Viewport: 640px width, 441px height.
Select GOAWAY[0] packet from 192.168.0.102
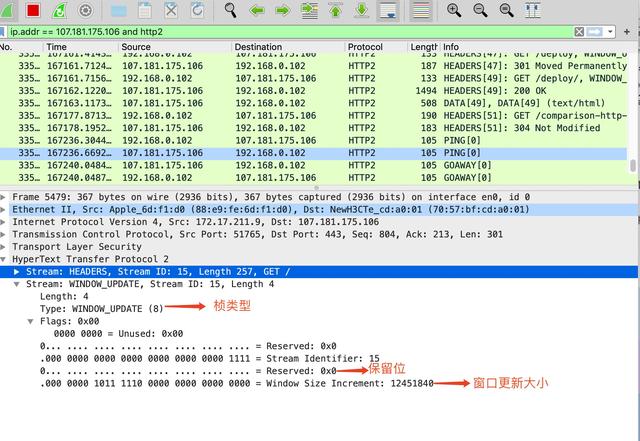[313, 178]
